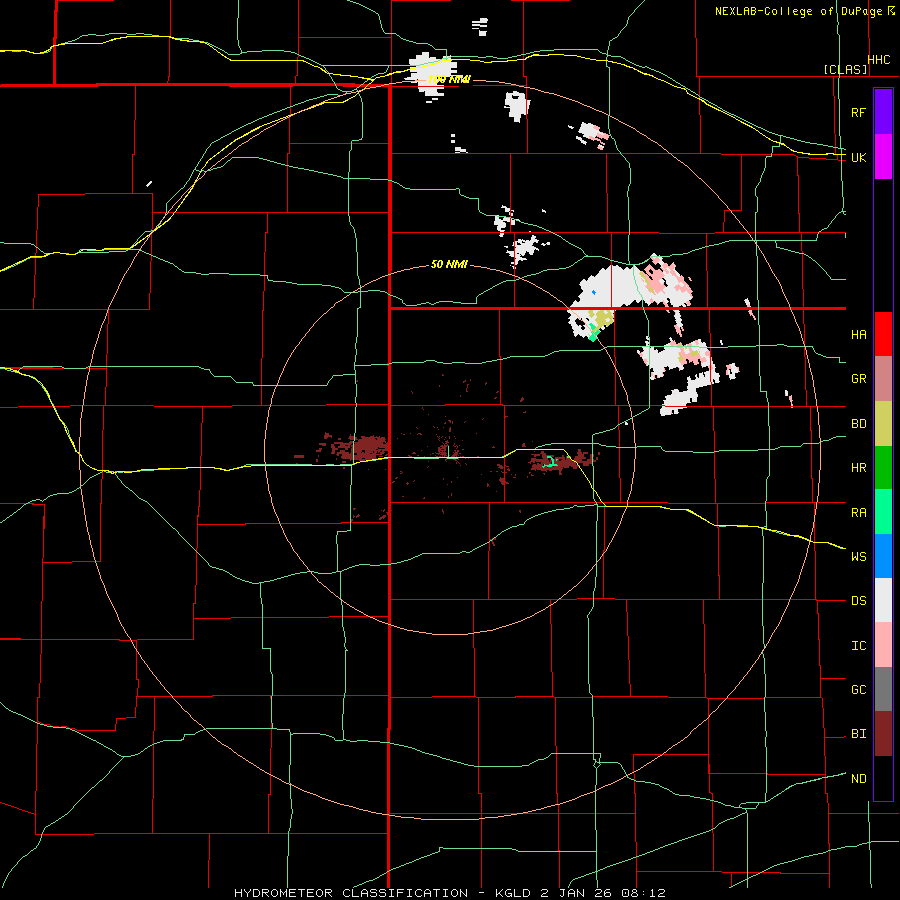Viewport: 900px width, 900px height.
Task: Click the GR legend label
Action: pyautogui.click(x=858, y=379)
